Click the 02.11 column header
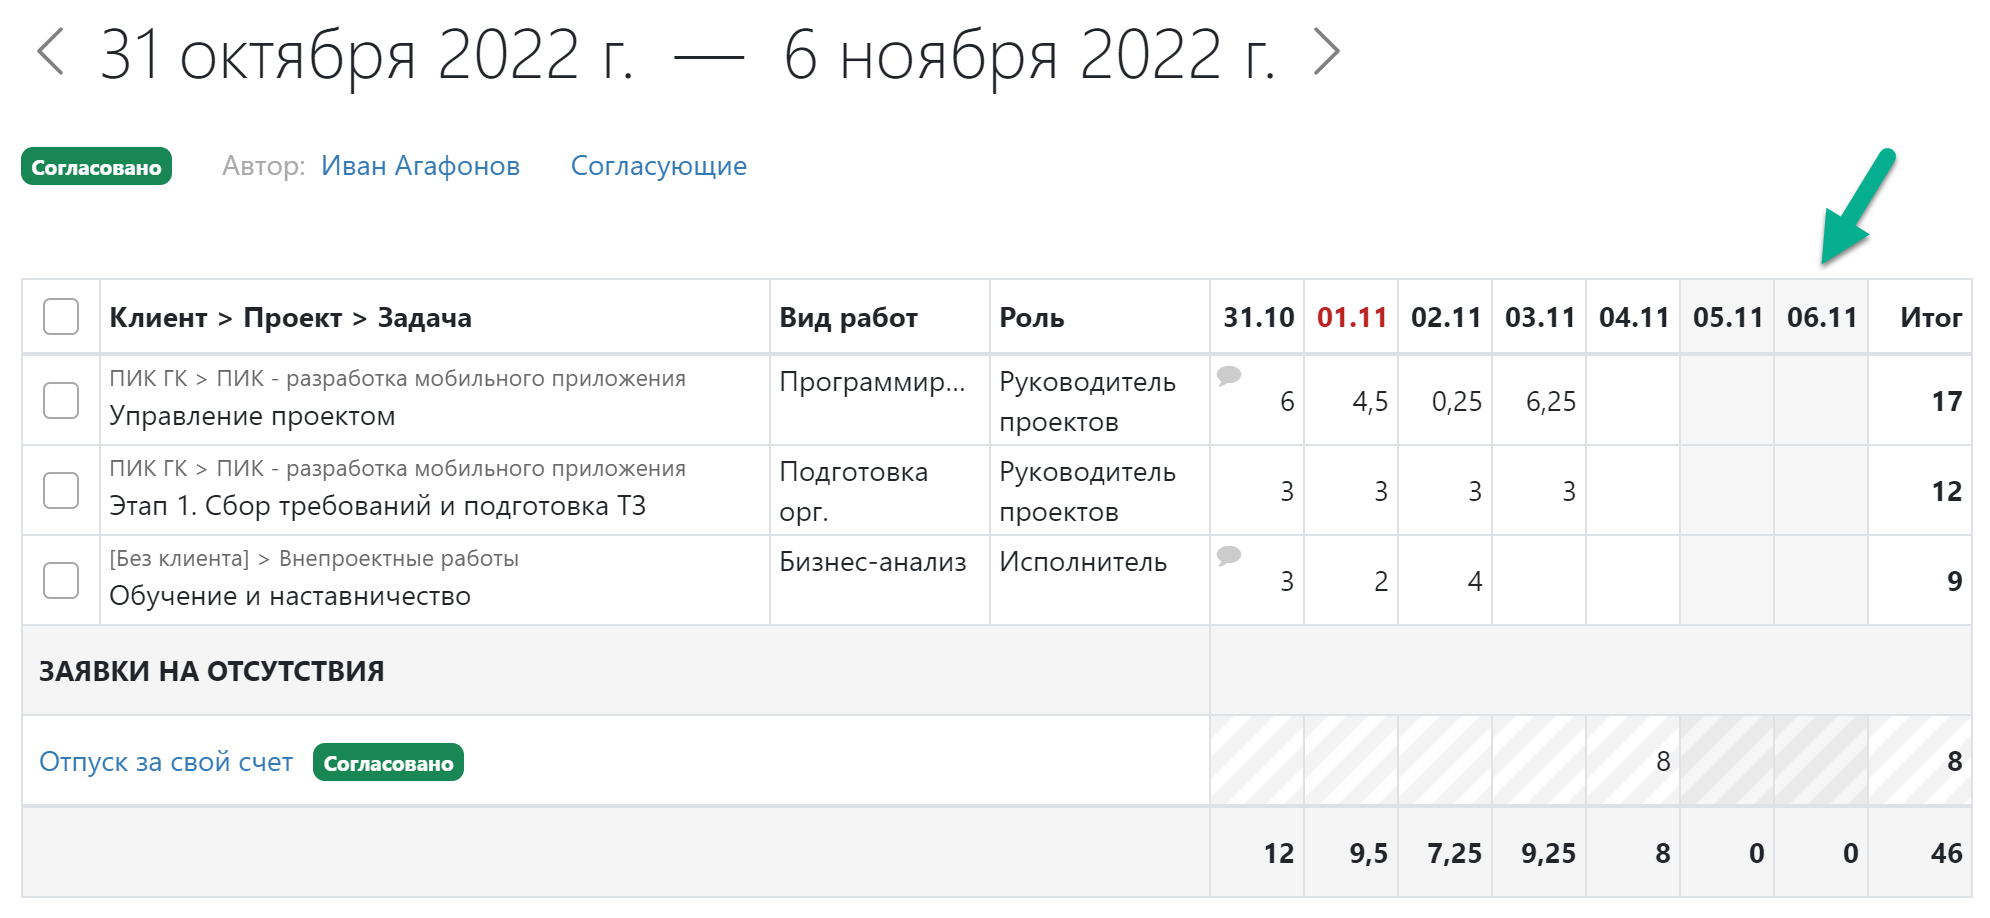 1446,318
